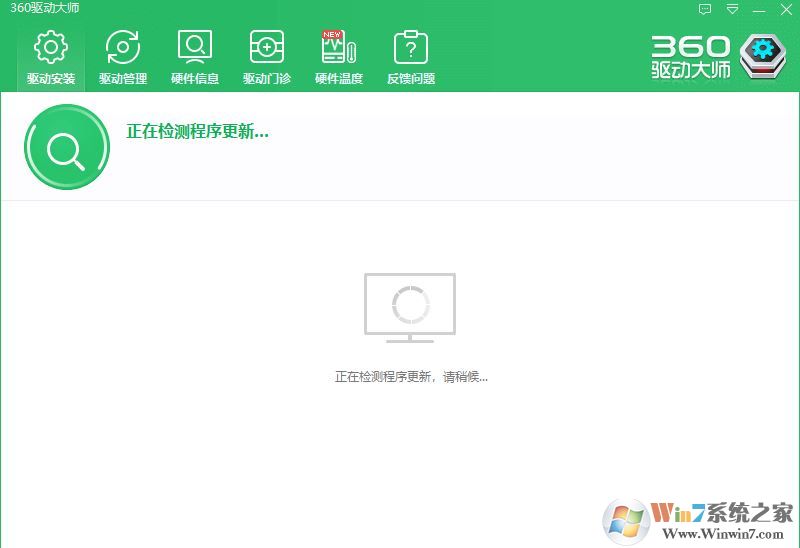Click the monitor loading spinner graphic
800x548 pixels.
click(410, 308)
